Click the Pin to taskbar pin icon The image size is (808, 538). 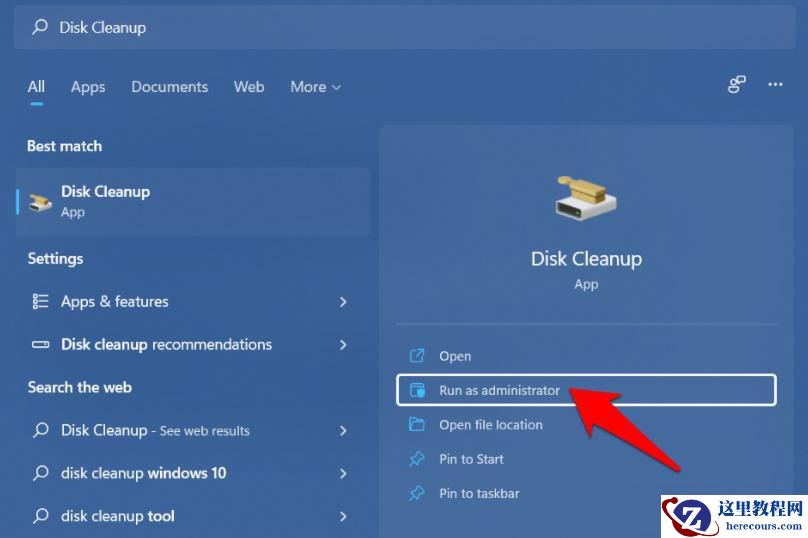(x=416, y=493)
